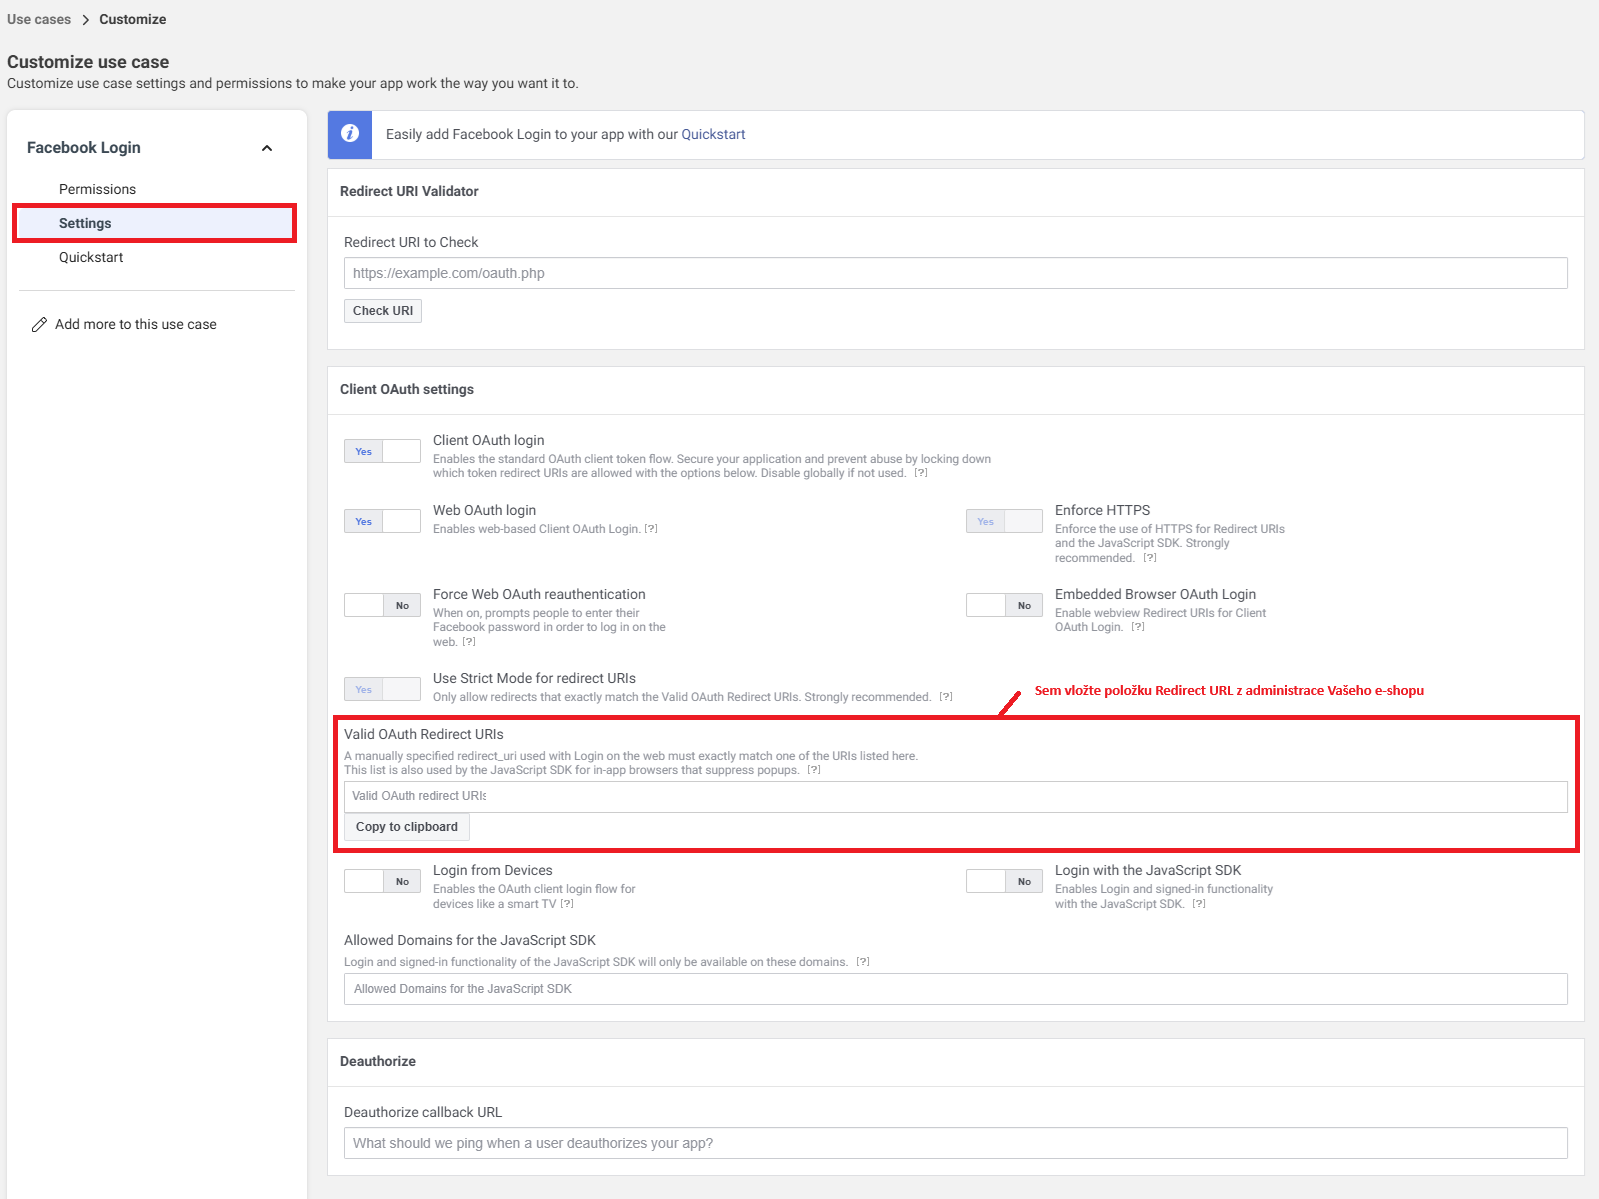Toggle the Enforce HTTPS switch
Viewport: 1599px width, 1199px height.
pyautogui.click(x=1004, y=521)
